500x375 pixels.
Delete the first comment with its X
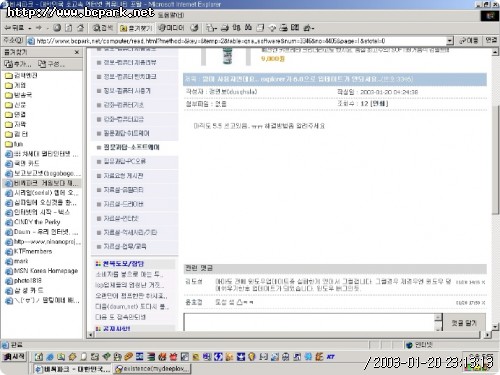tap(483, 282)
